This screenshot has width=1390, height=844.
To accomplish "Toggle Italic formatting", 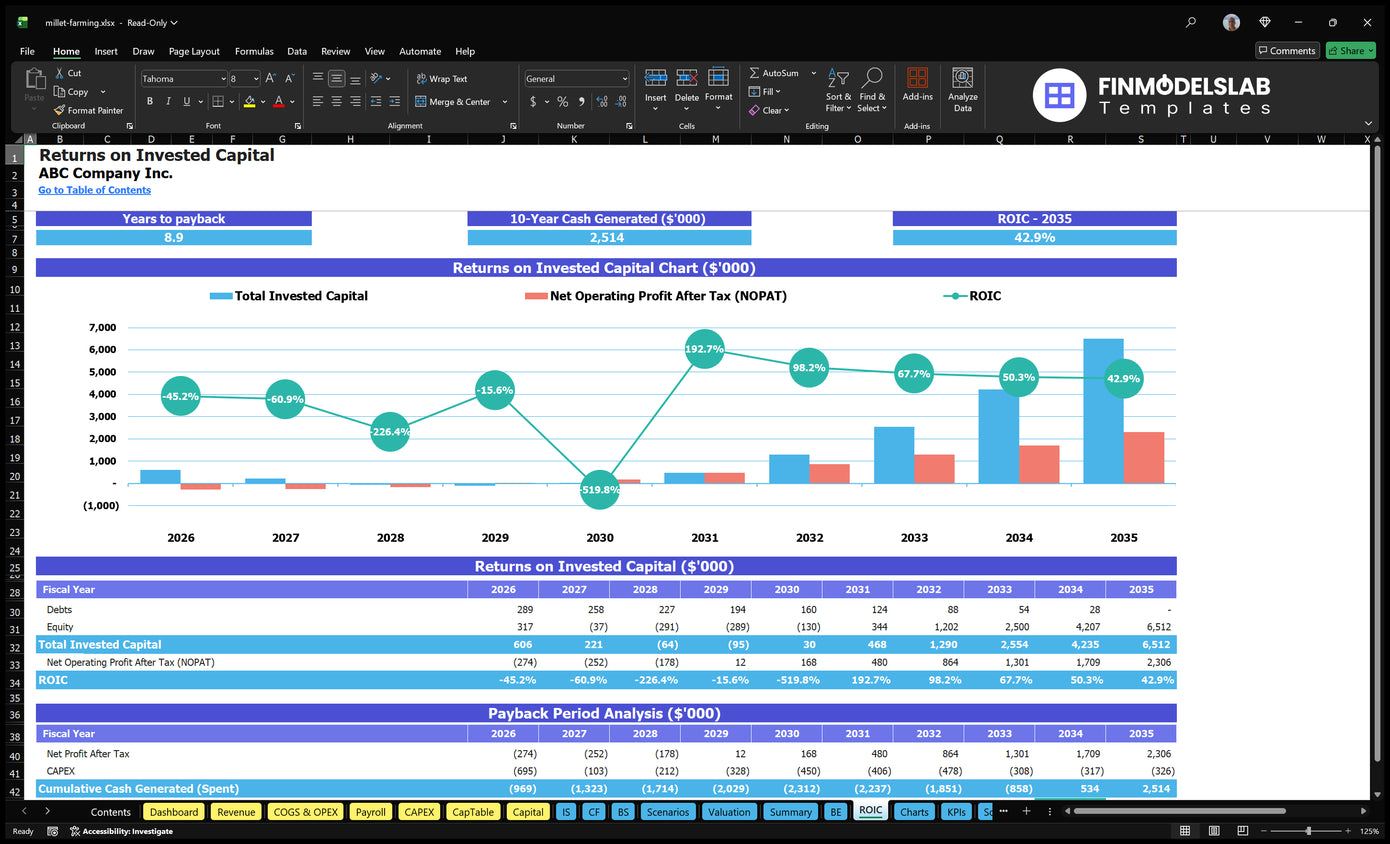I will [168, 101].
